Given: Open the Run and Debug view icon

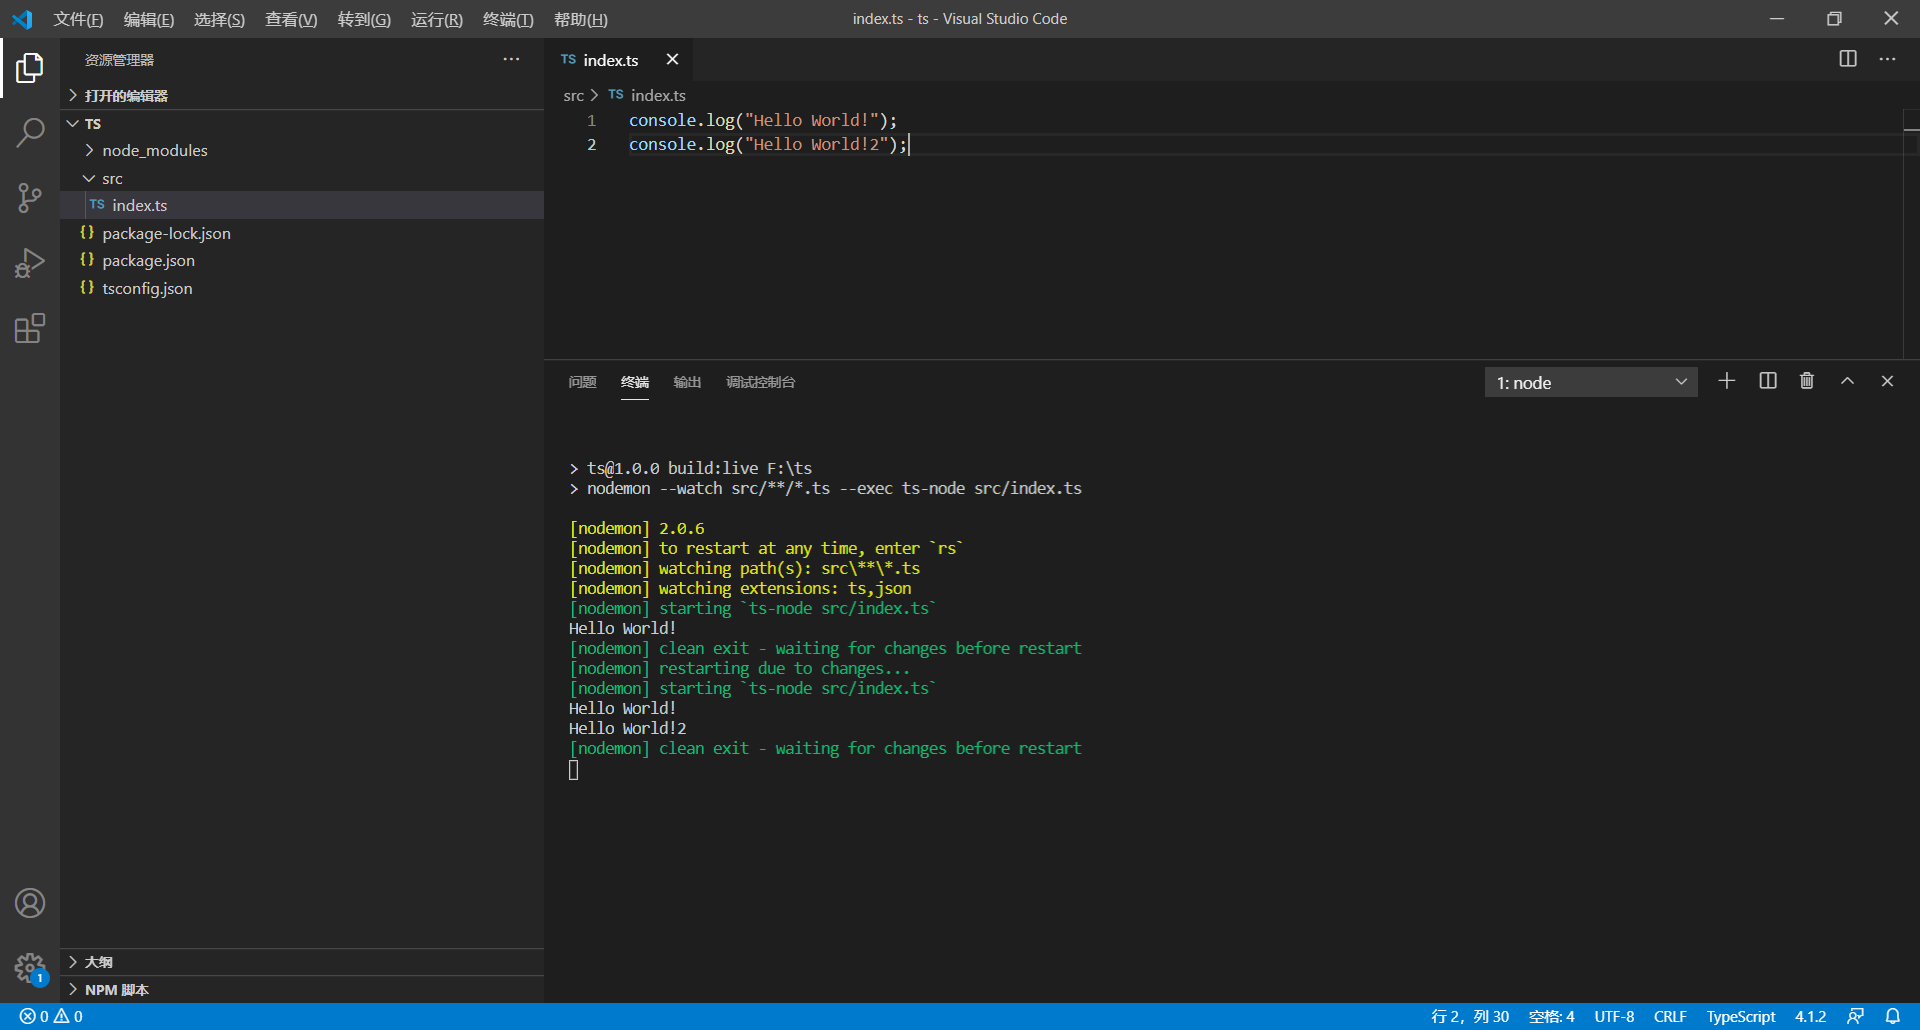Looking at the screenshot, I should click(x=30, y=263).
